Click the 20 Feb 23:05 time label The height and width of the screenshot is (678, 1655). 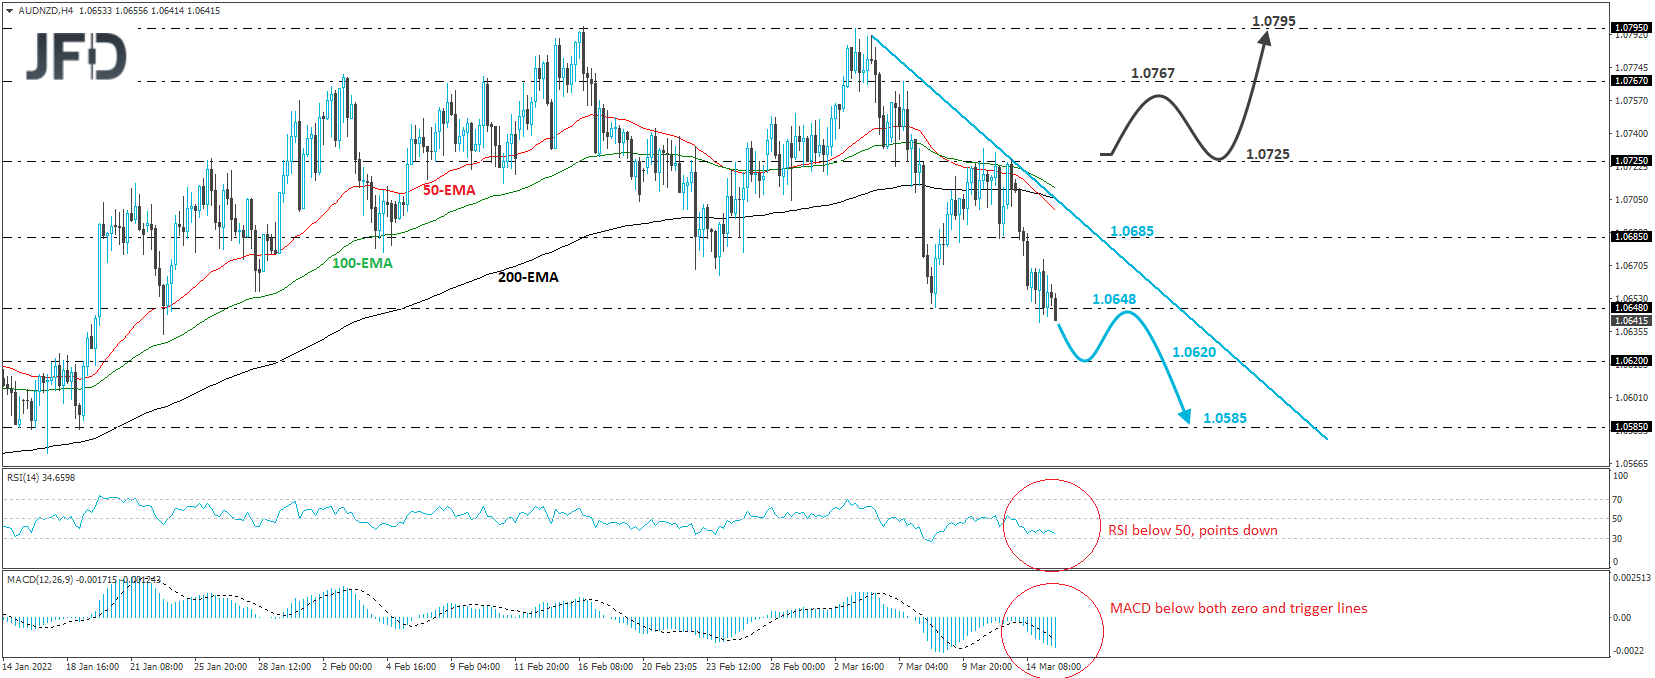click(x=669, y=667)
